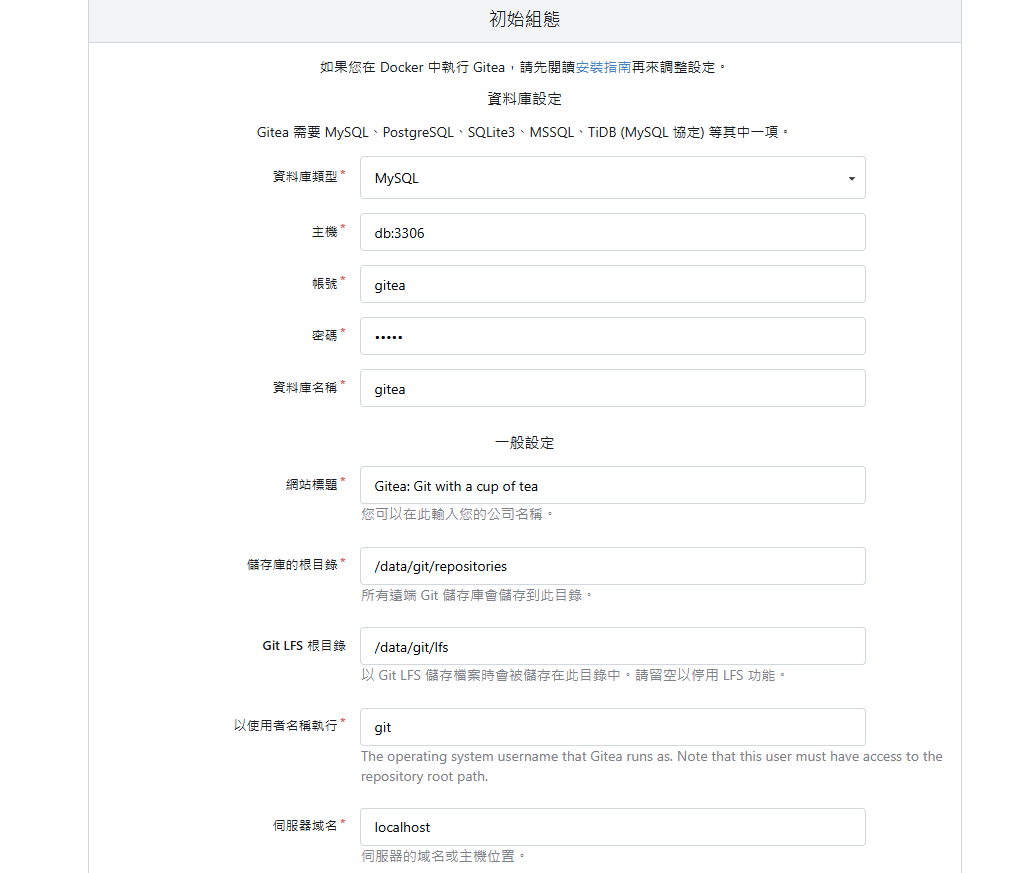The height and width of the screenshot is (873, 1025).
Task: Click the operating system username help text
Action: coord(651,766)
